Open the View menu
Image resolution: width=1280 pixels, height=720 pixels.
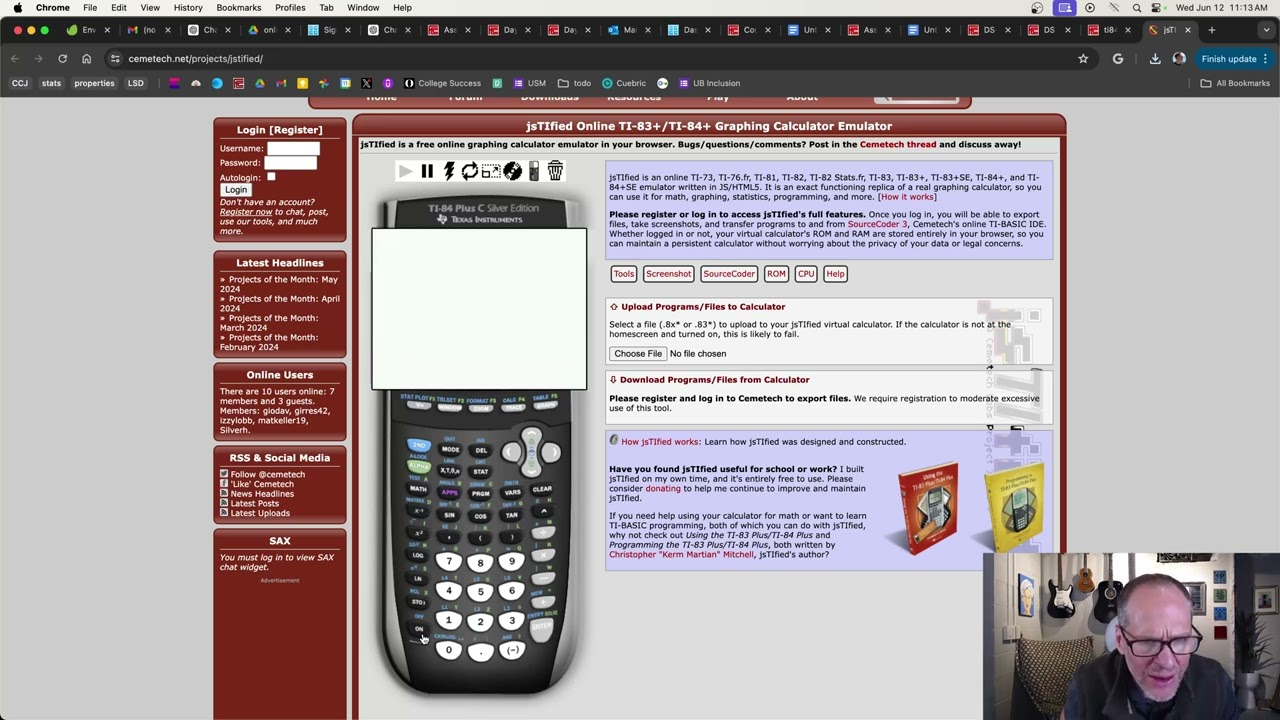pos(150,7)
